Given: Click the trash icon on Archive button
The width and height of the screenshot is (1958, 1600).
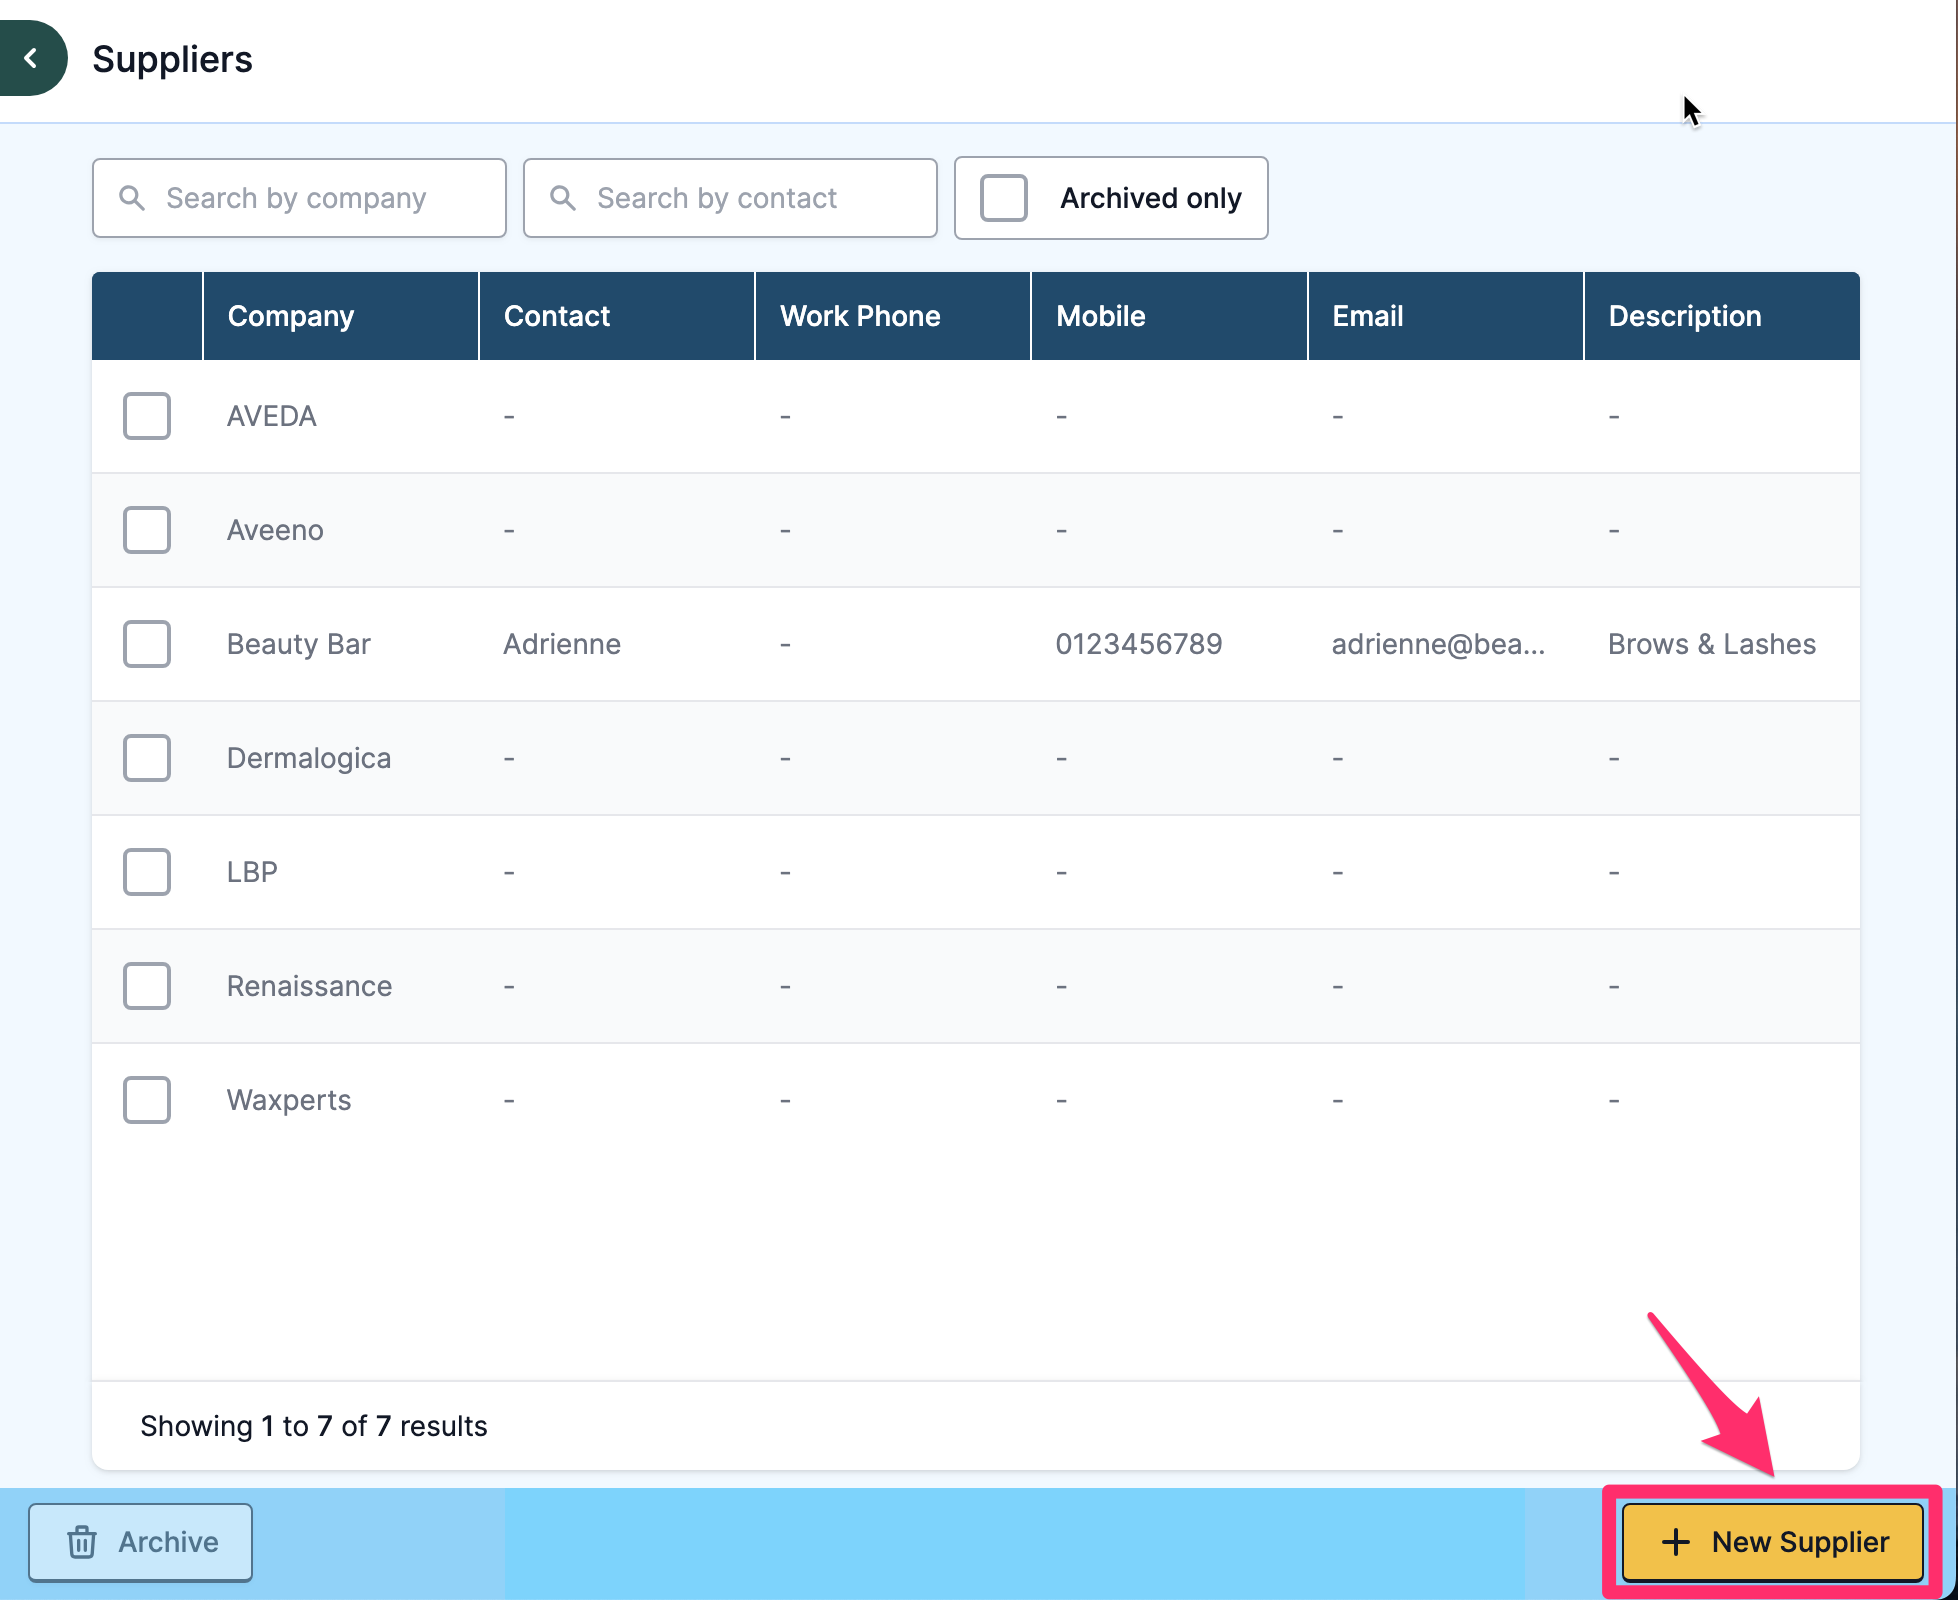Looking at the screenshot, I should 82,1542.
